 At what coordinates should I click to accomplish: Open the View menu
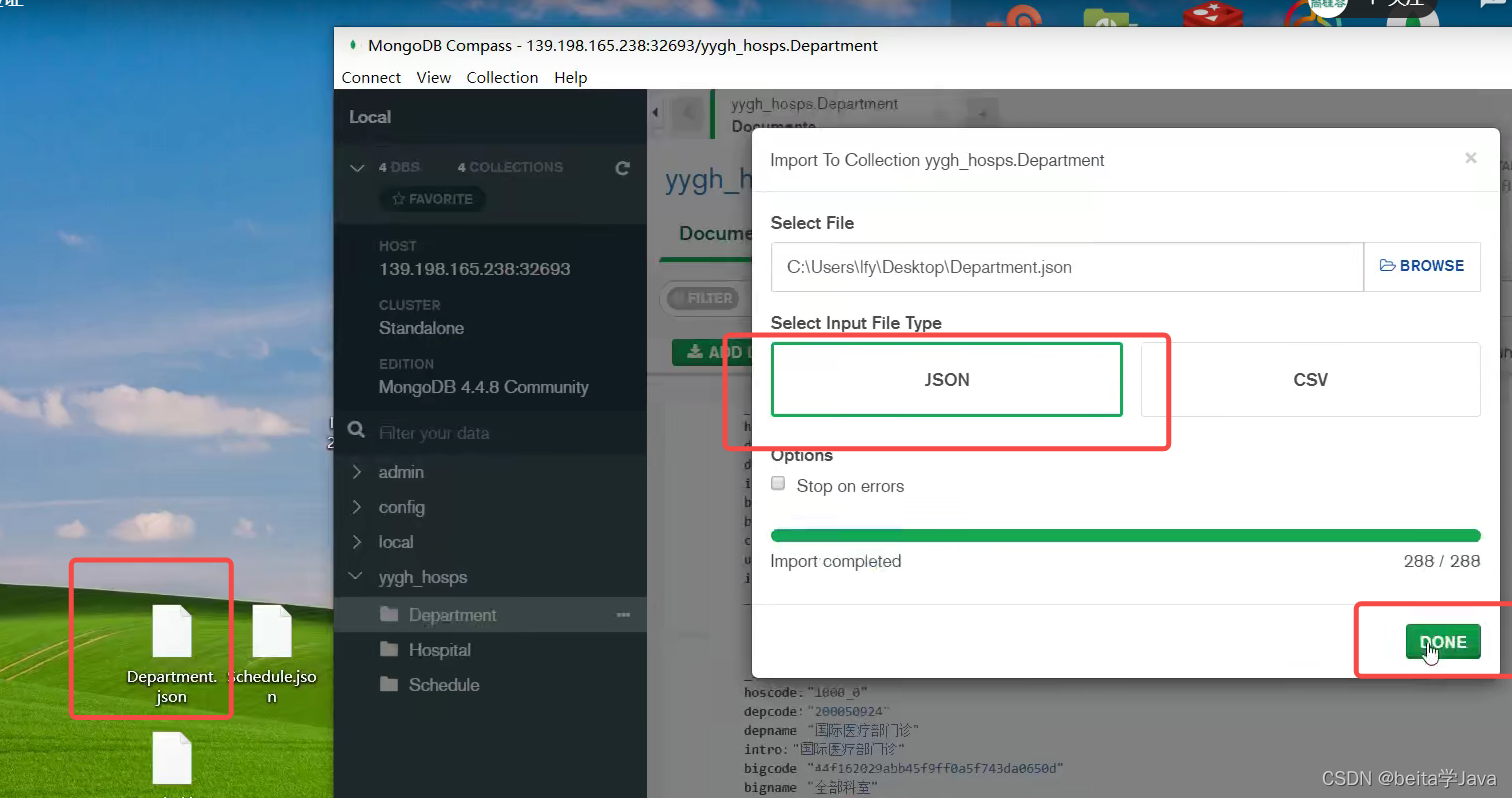coord(434,77)
